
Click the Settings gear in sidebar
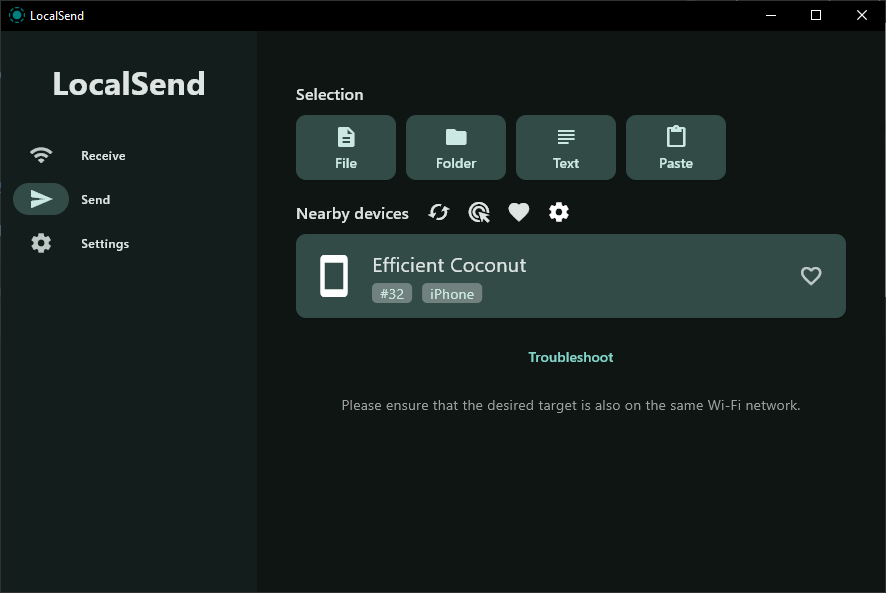click(40, 243)
